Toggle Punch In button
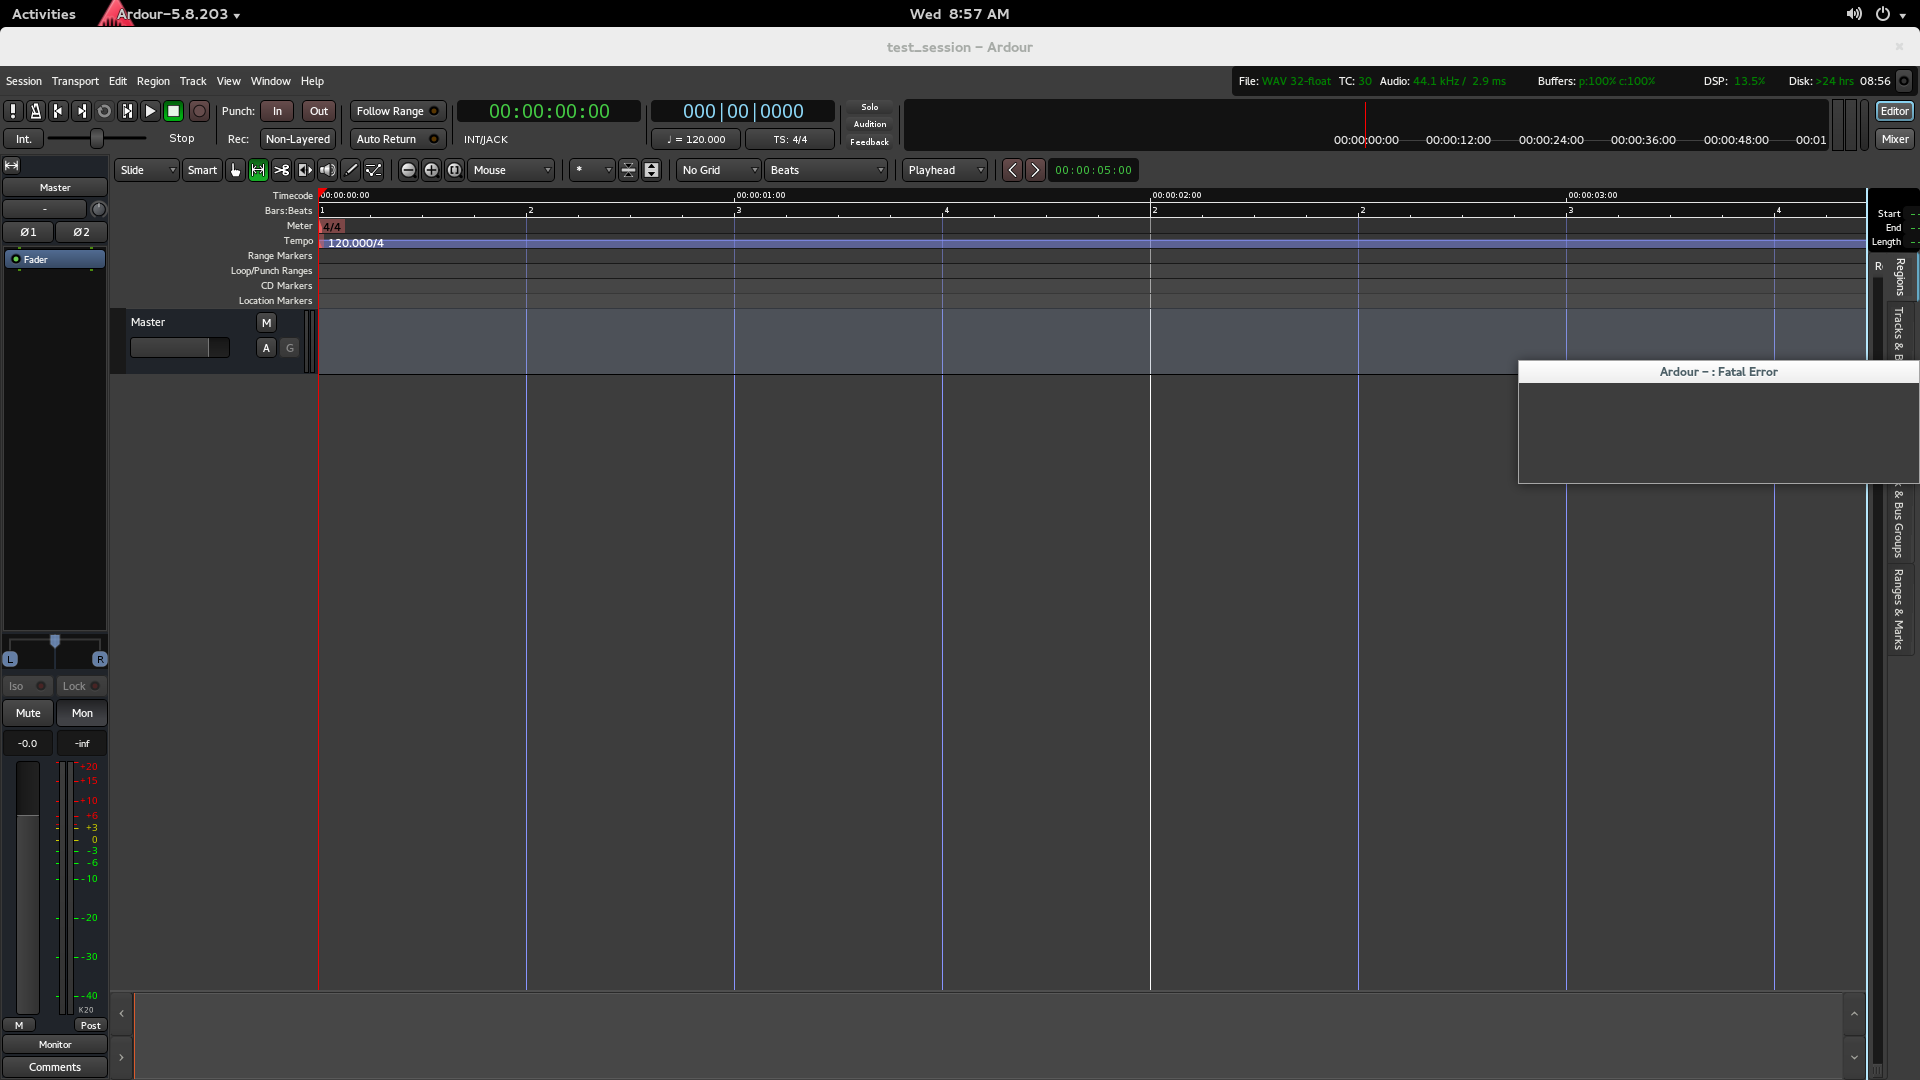Screen dimensions: 1920x1080 (277, 111)
